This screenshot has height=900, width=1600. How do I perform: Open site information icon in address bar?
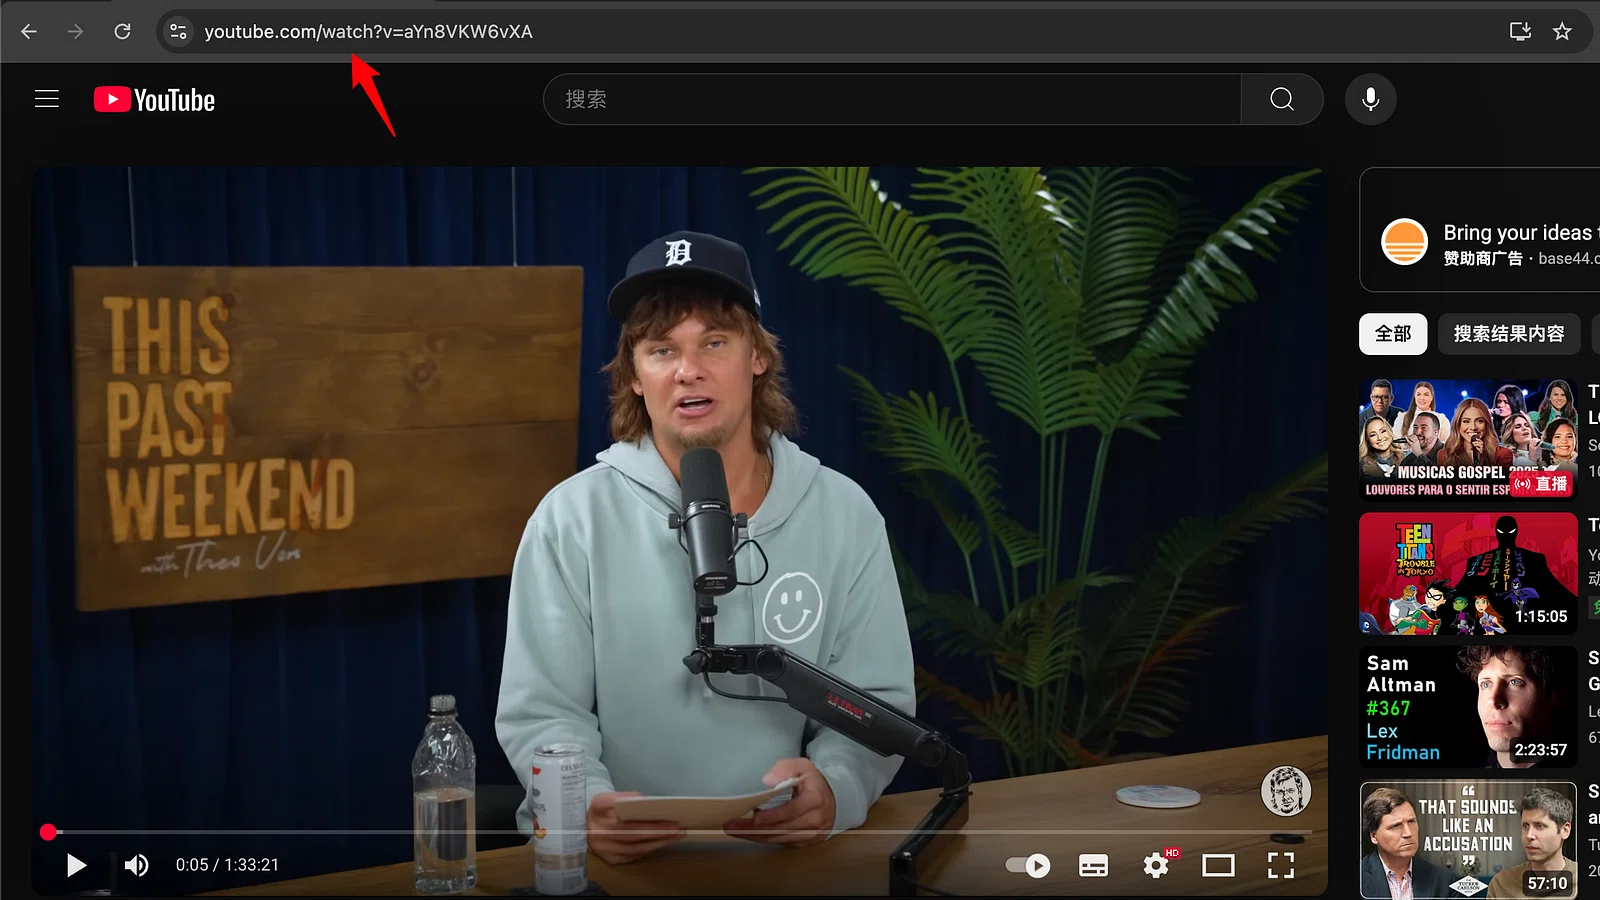178,31
